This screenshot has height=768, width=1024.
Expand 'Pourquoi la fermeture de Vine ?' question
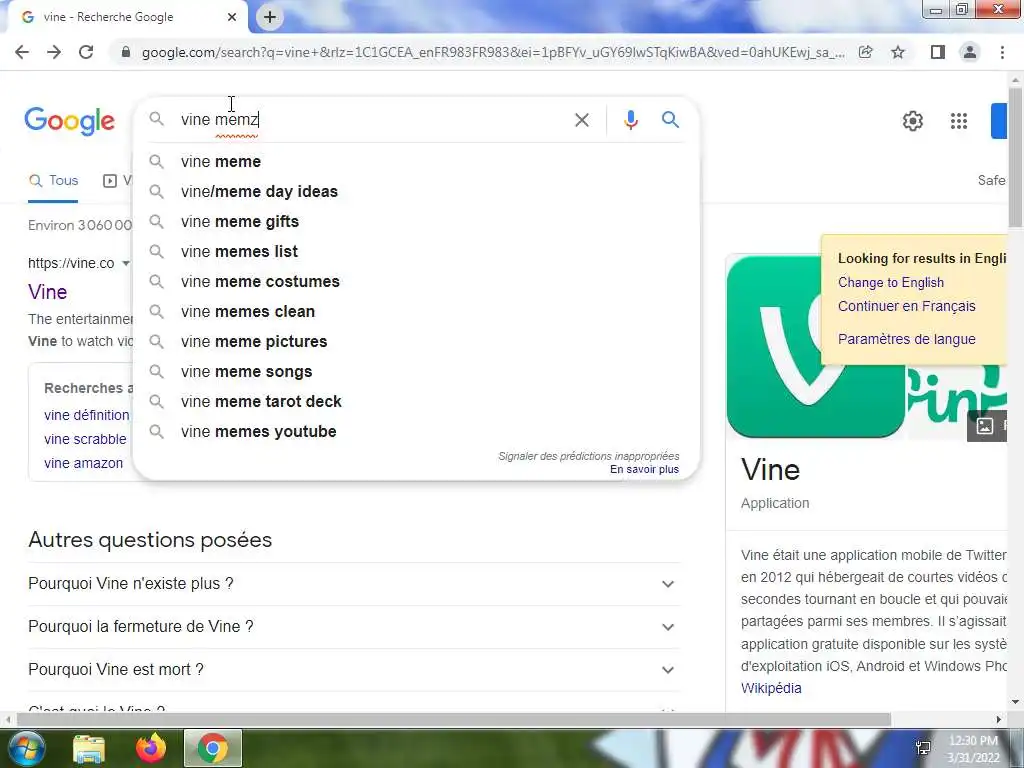[354, 627]
